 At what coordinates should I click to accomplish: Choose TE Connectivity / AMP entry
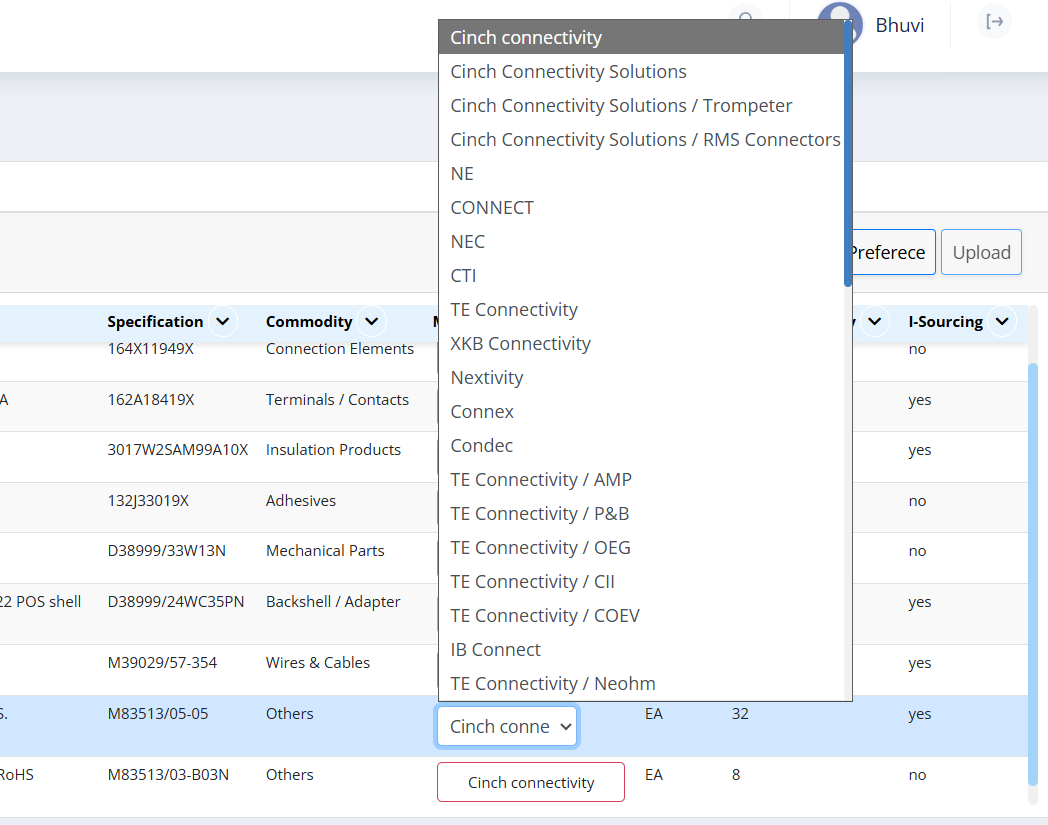(x=541, y=480)
